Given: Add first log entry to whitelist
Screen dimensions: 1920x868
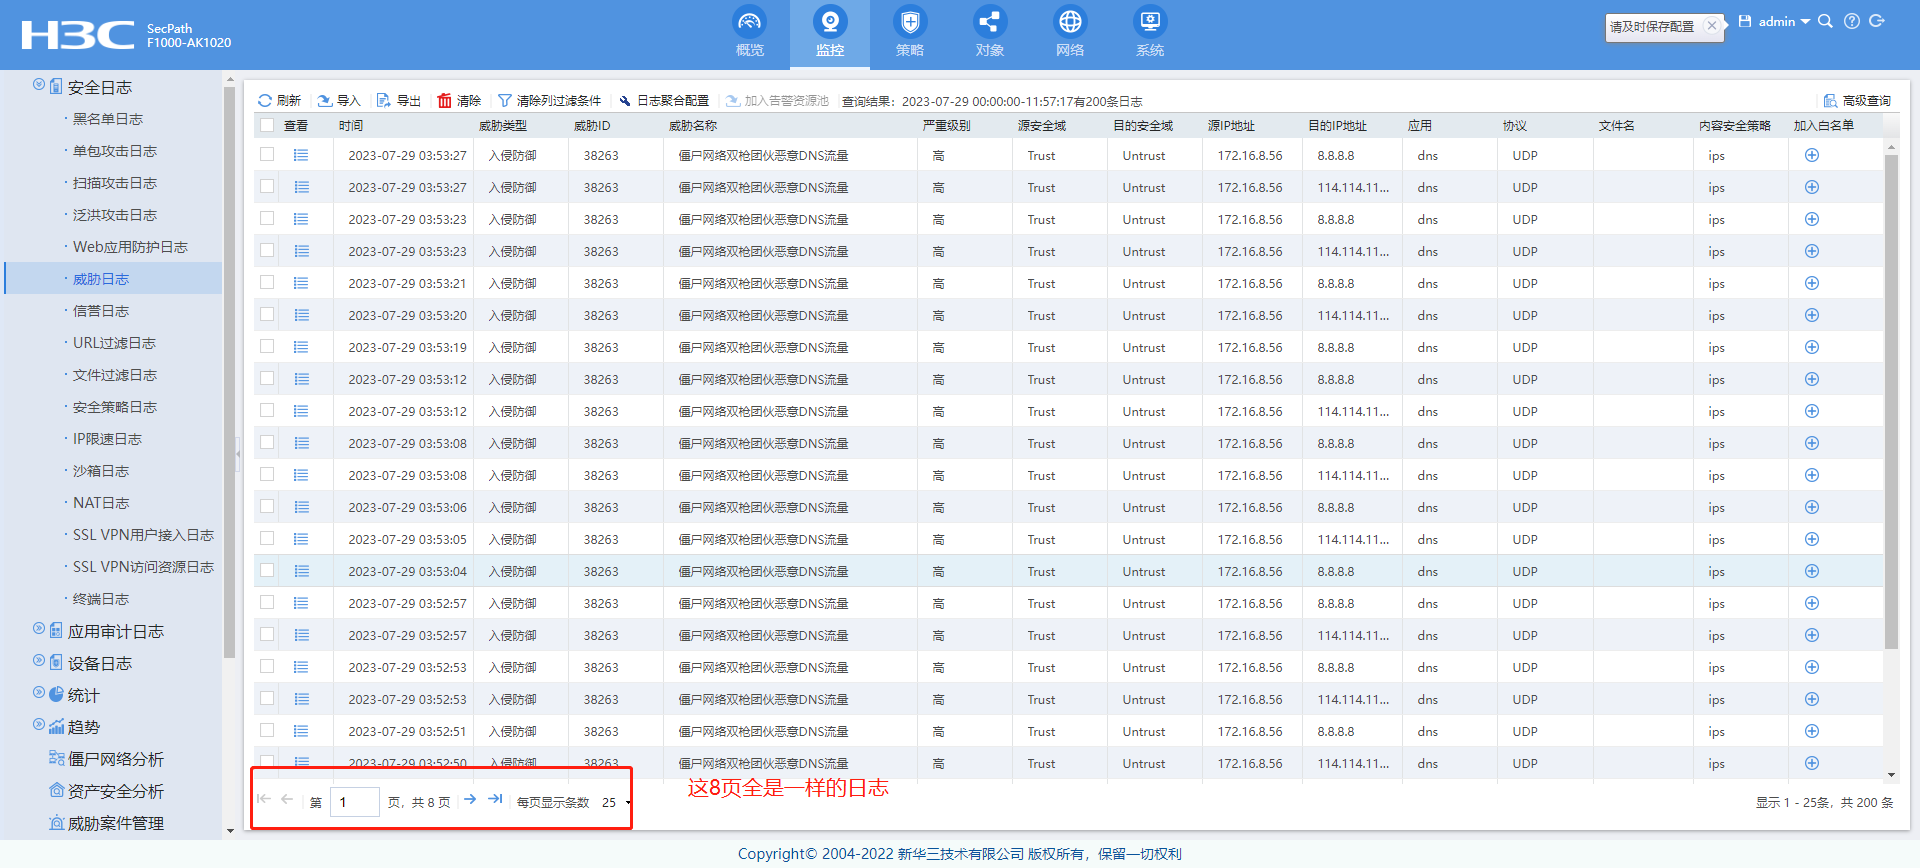Looking at the screenshot, I should pyautogui.click(x=1811, y=155).
